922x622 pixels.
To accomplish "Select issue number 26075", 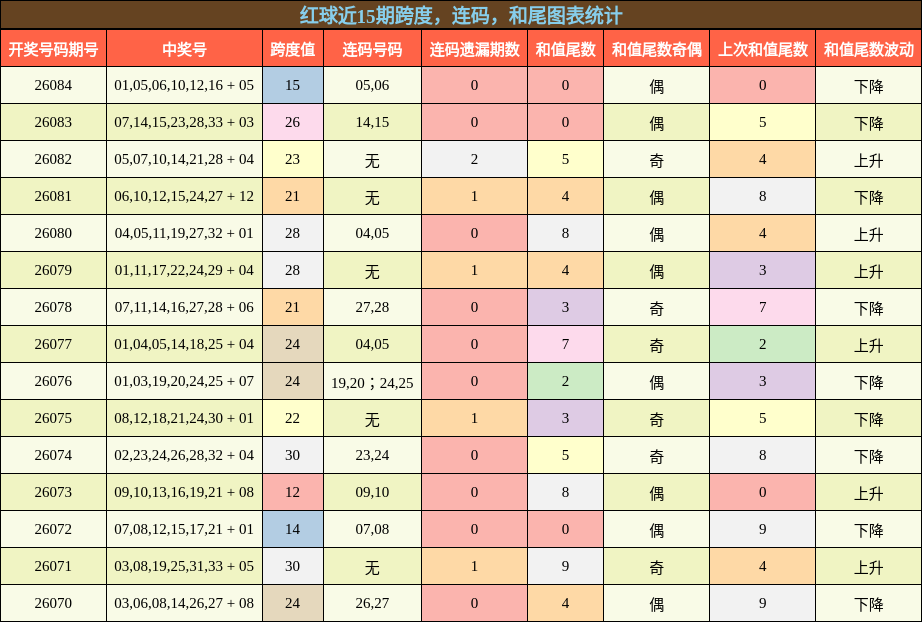I will pos(53,419).
